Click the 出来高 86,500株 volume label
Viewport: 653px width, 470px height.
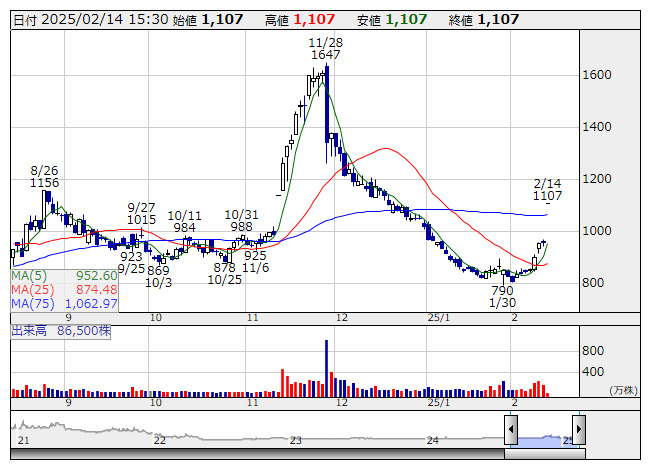(61, 331)
